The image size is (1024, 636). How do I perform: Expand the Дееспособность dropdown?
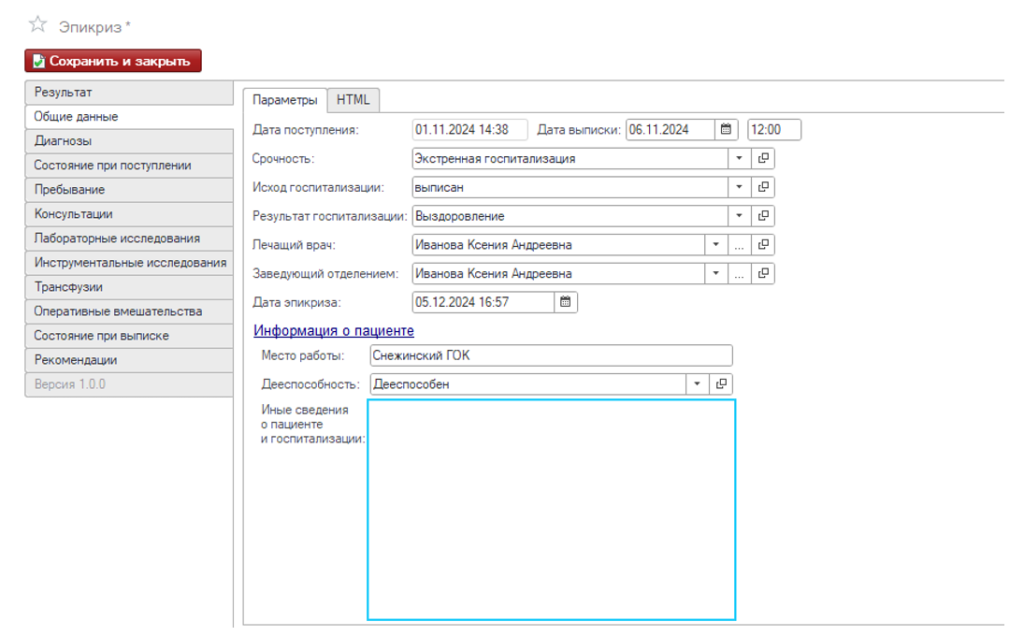point(697,385)
